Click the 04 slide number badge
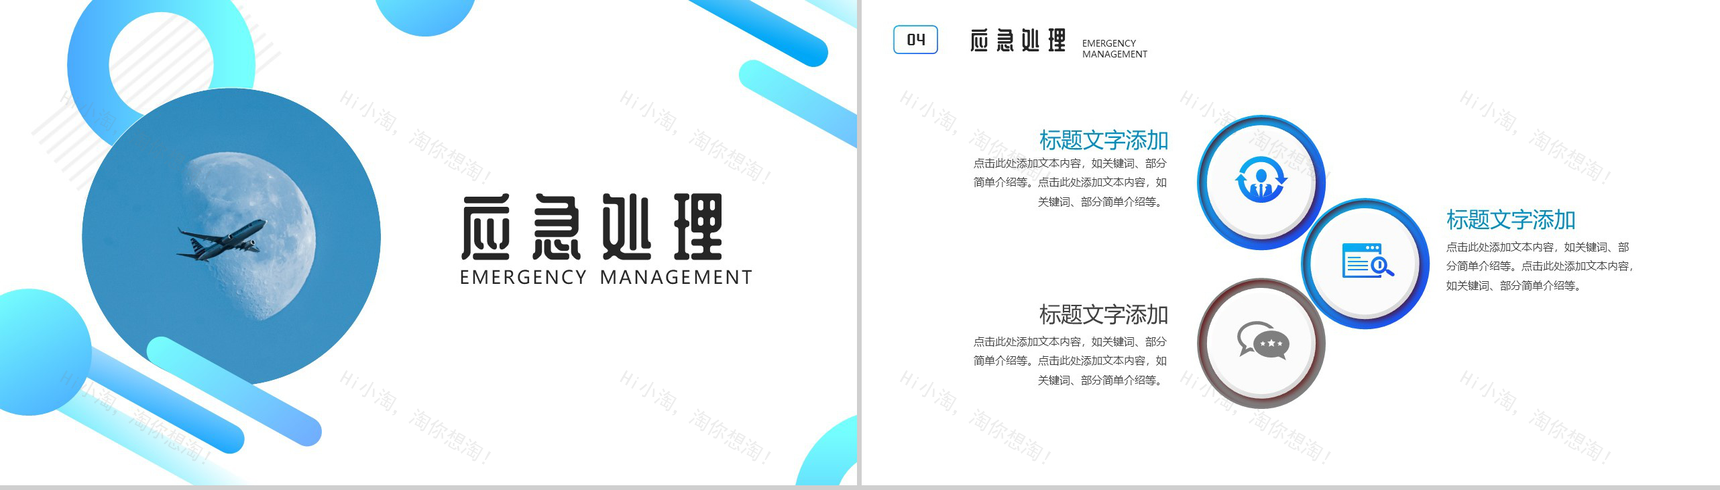Screen dimensions: 1720x490 915,40
